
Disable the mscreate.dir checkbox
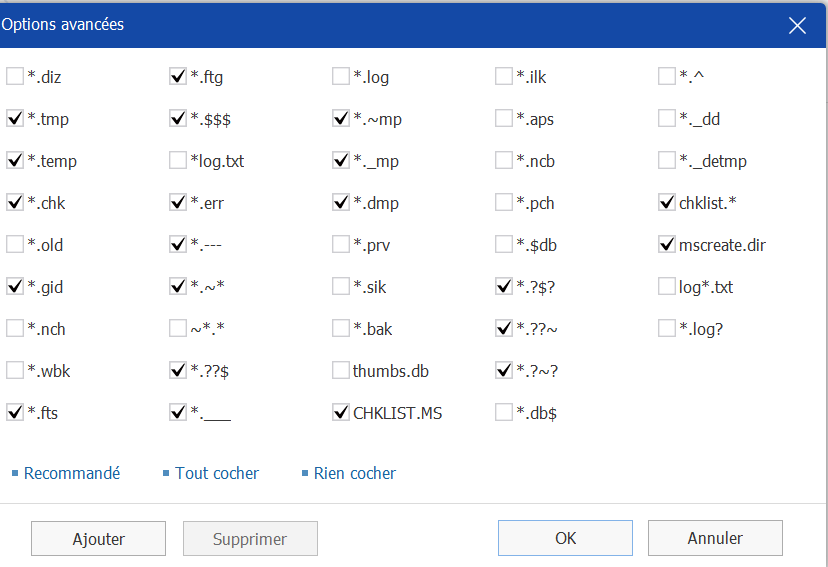[667, 244]
